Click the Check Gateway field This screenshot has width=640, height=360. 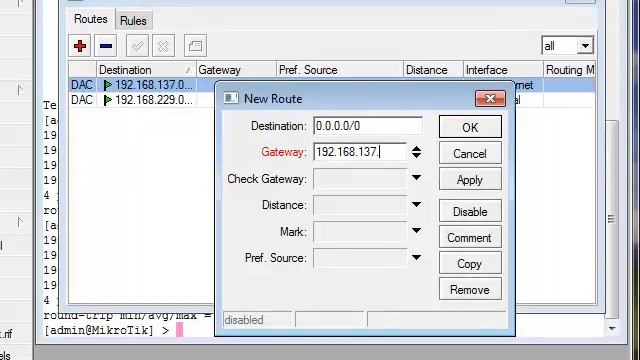[360, 179]
